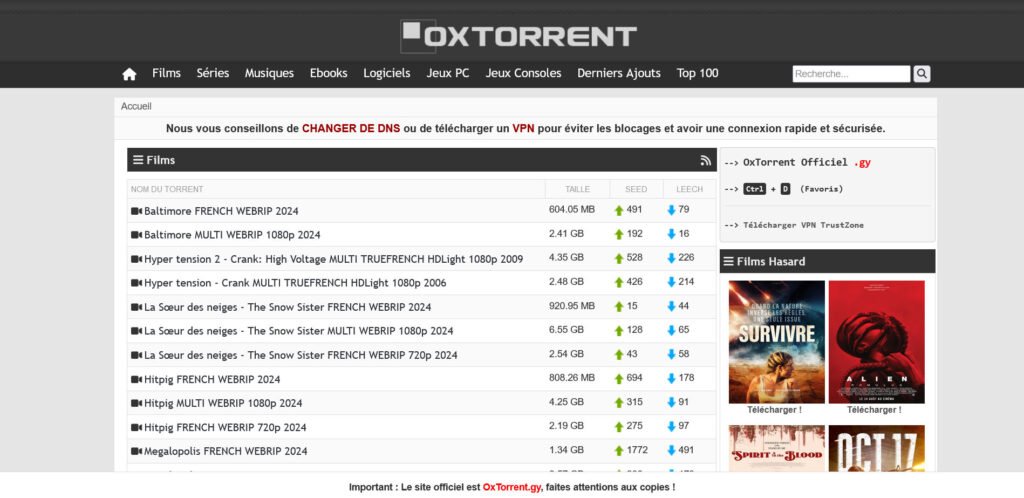Open Hitpig FRENCH WEBRIP 720p 2024 torrent
This screenshot has width=1024, height=498.
pyautogui.click(x=225, y=428)
